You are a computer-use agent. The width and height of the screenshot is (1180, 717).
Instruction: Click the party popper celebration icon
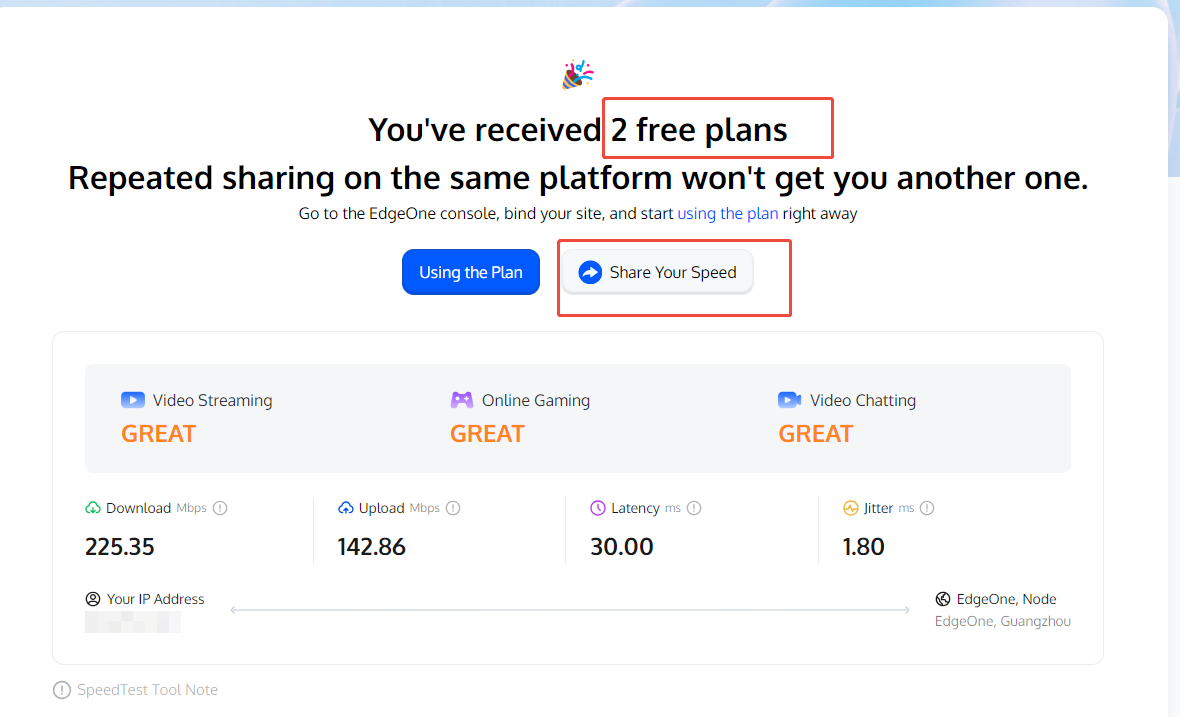[578, 74]
